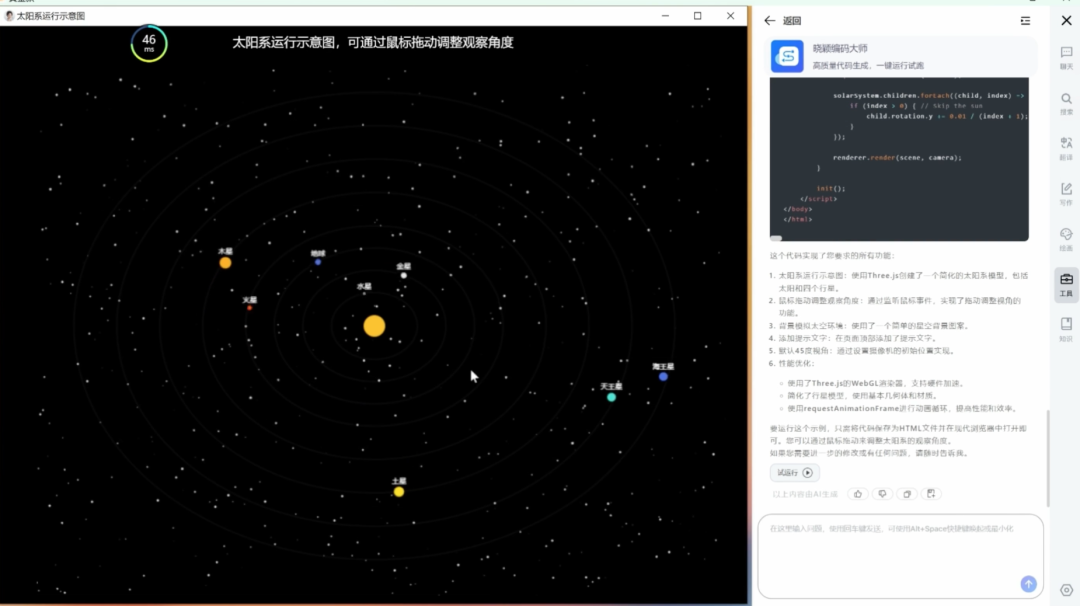Select the 工具 (Tools) sidebar icon
Viewport: 1080px width, 606px height.
point(1066,284)
